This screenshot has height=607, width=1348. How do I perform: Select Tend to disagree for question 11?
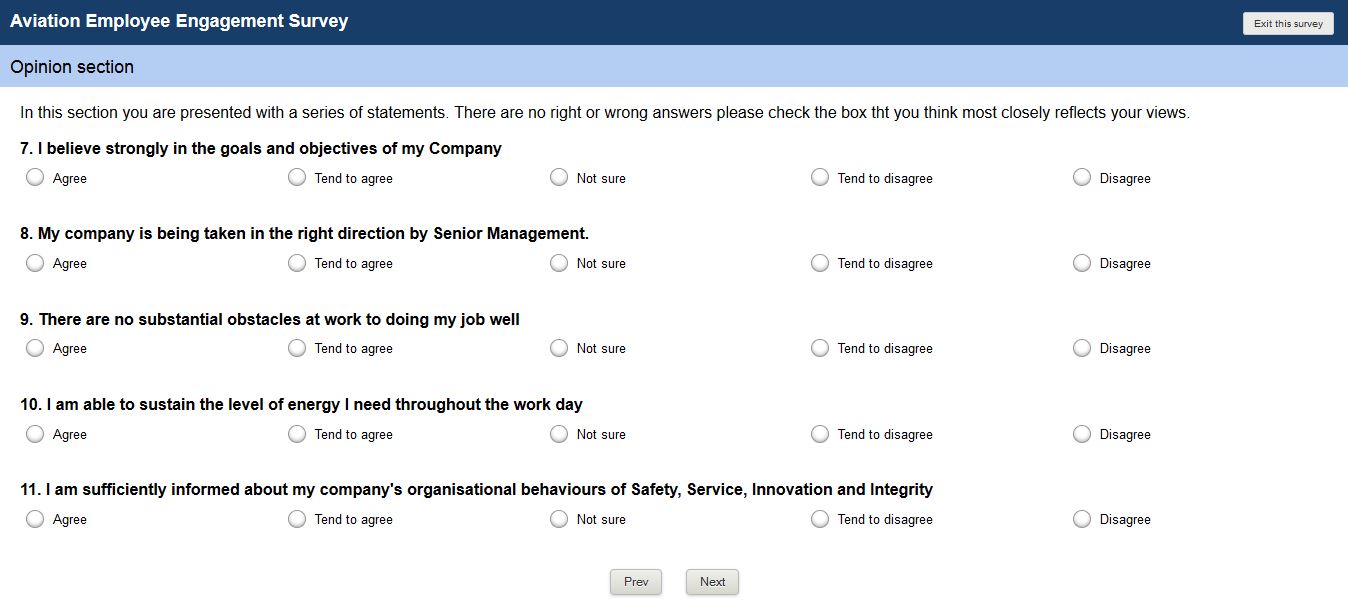tap(820, 519)
